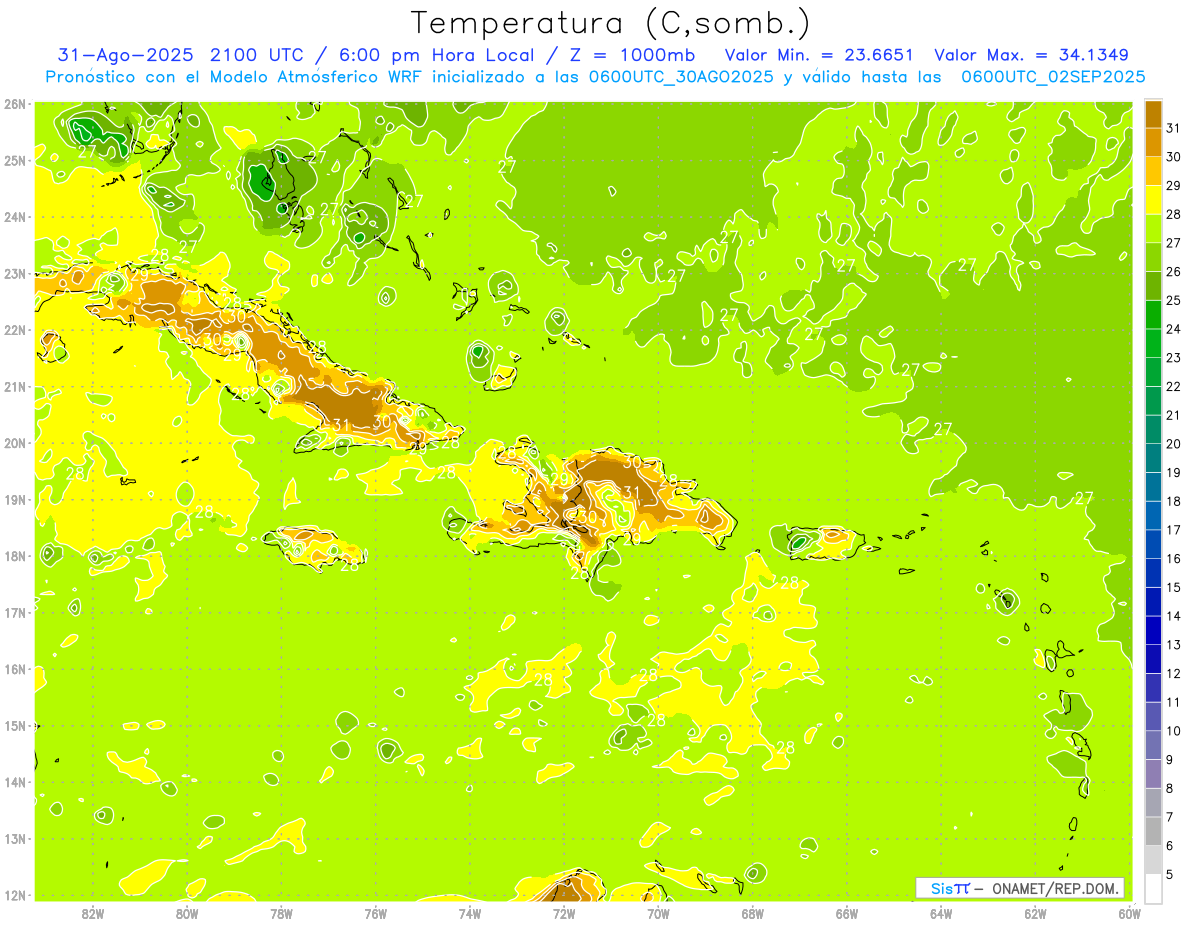
Task: Click '0600UTC_02SEP2025' valid-until text
Action: click(1053, 77)
